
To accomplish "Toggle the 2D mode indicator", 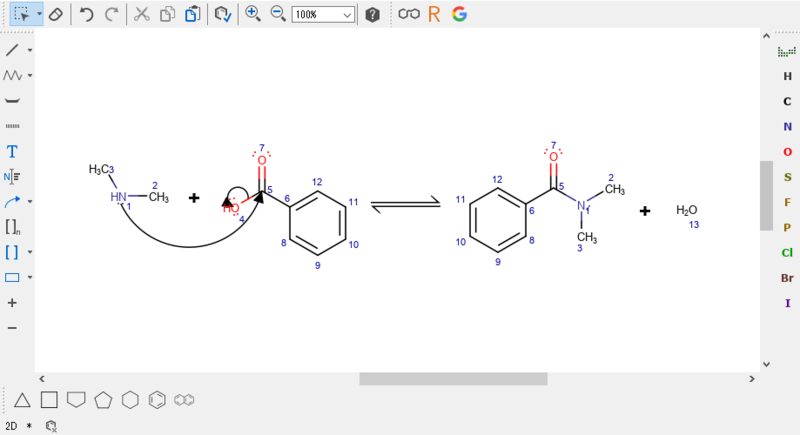I will click(11, 426).
